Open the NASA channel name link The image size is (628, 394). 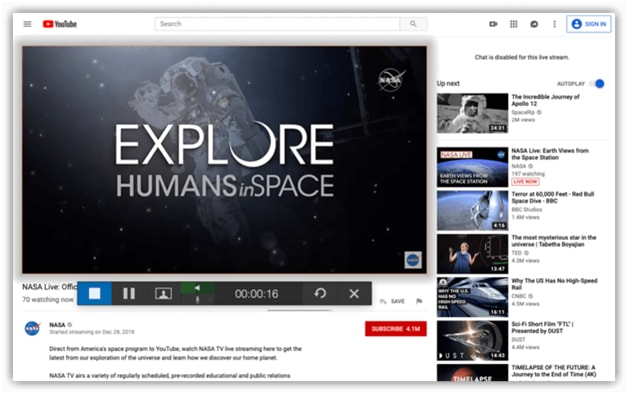(57, 325)
